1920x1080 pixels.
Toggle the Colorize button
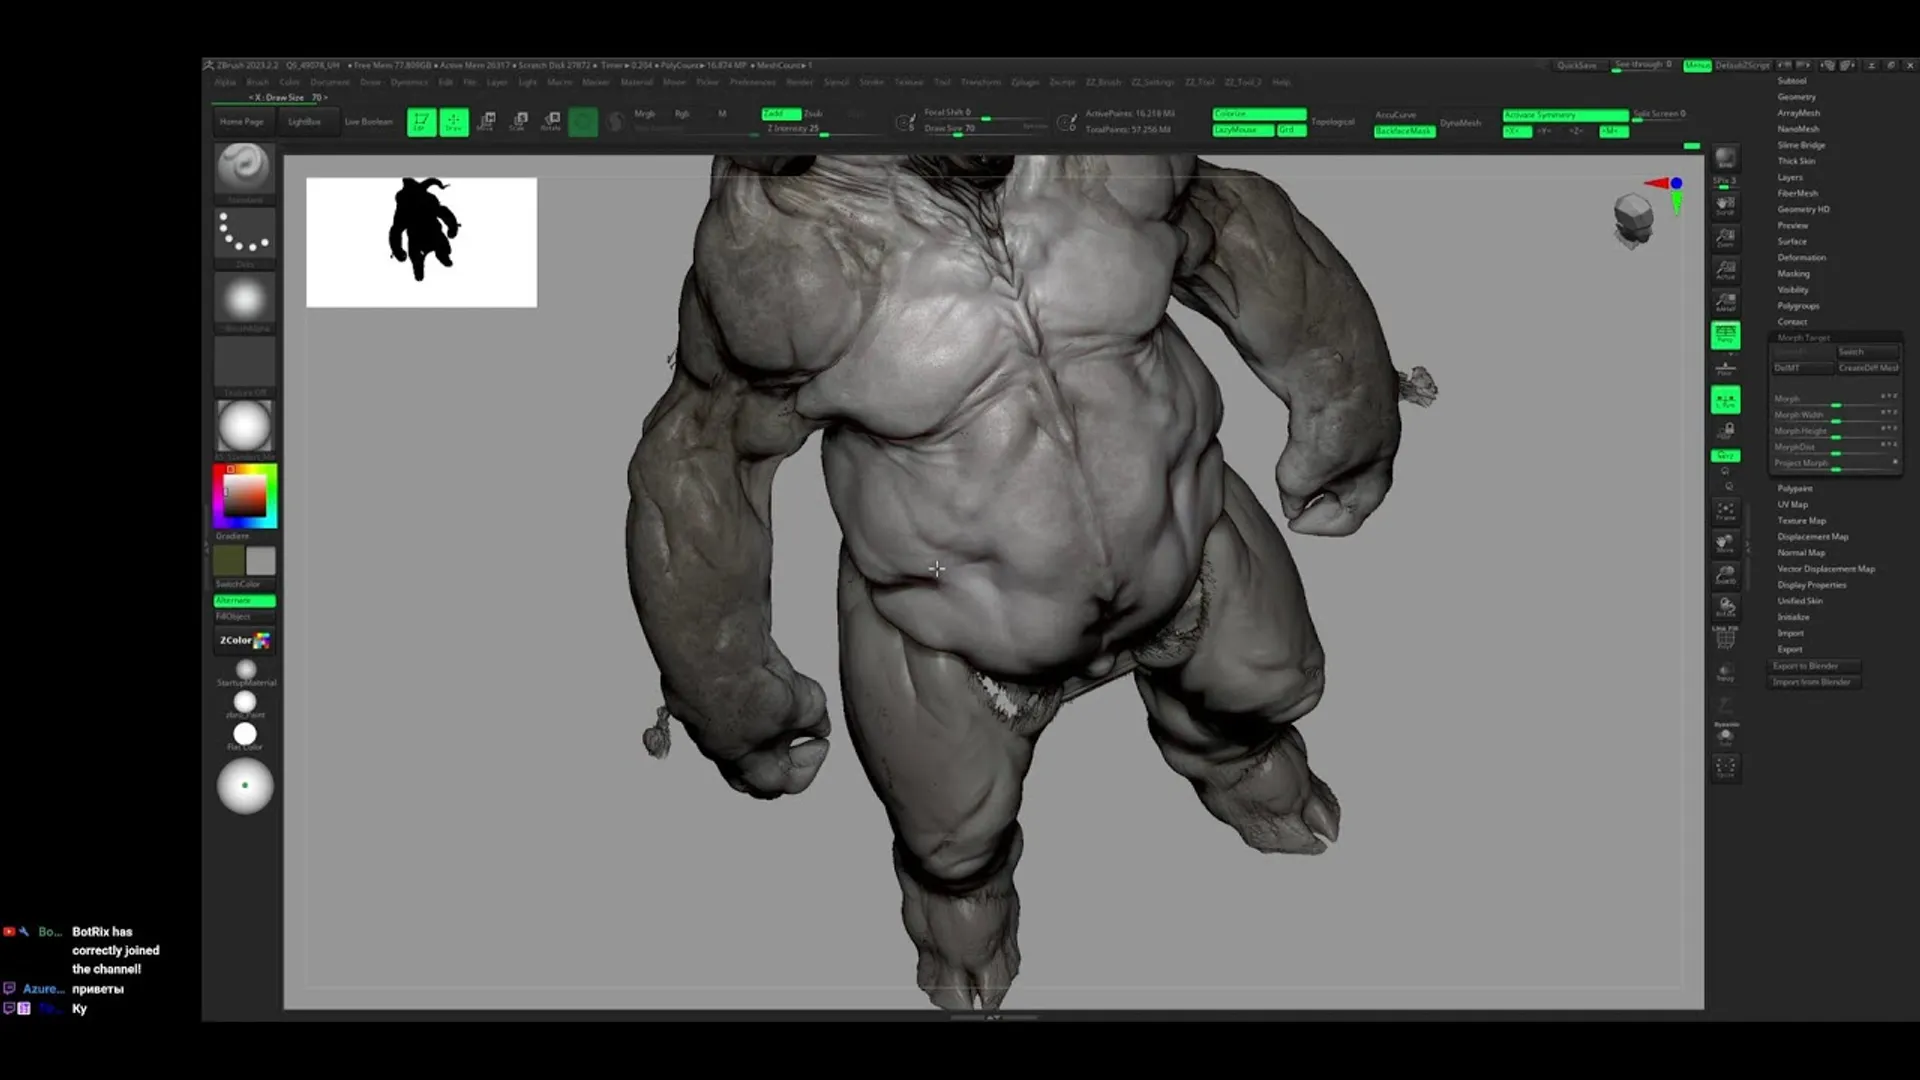1259,114
